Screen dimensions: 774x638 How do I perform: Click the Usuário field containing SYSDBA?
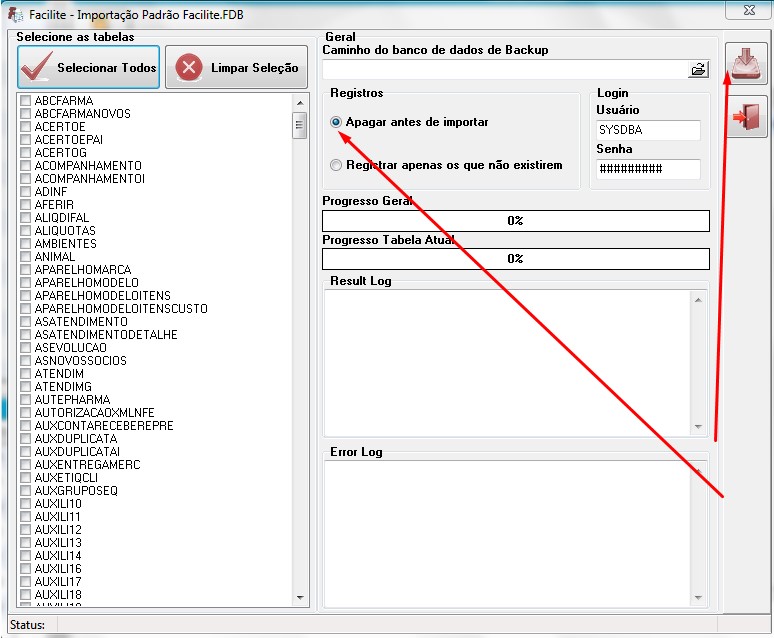point(648,130)
